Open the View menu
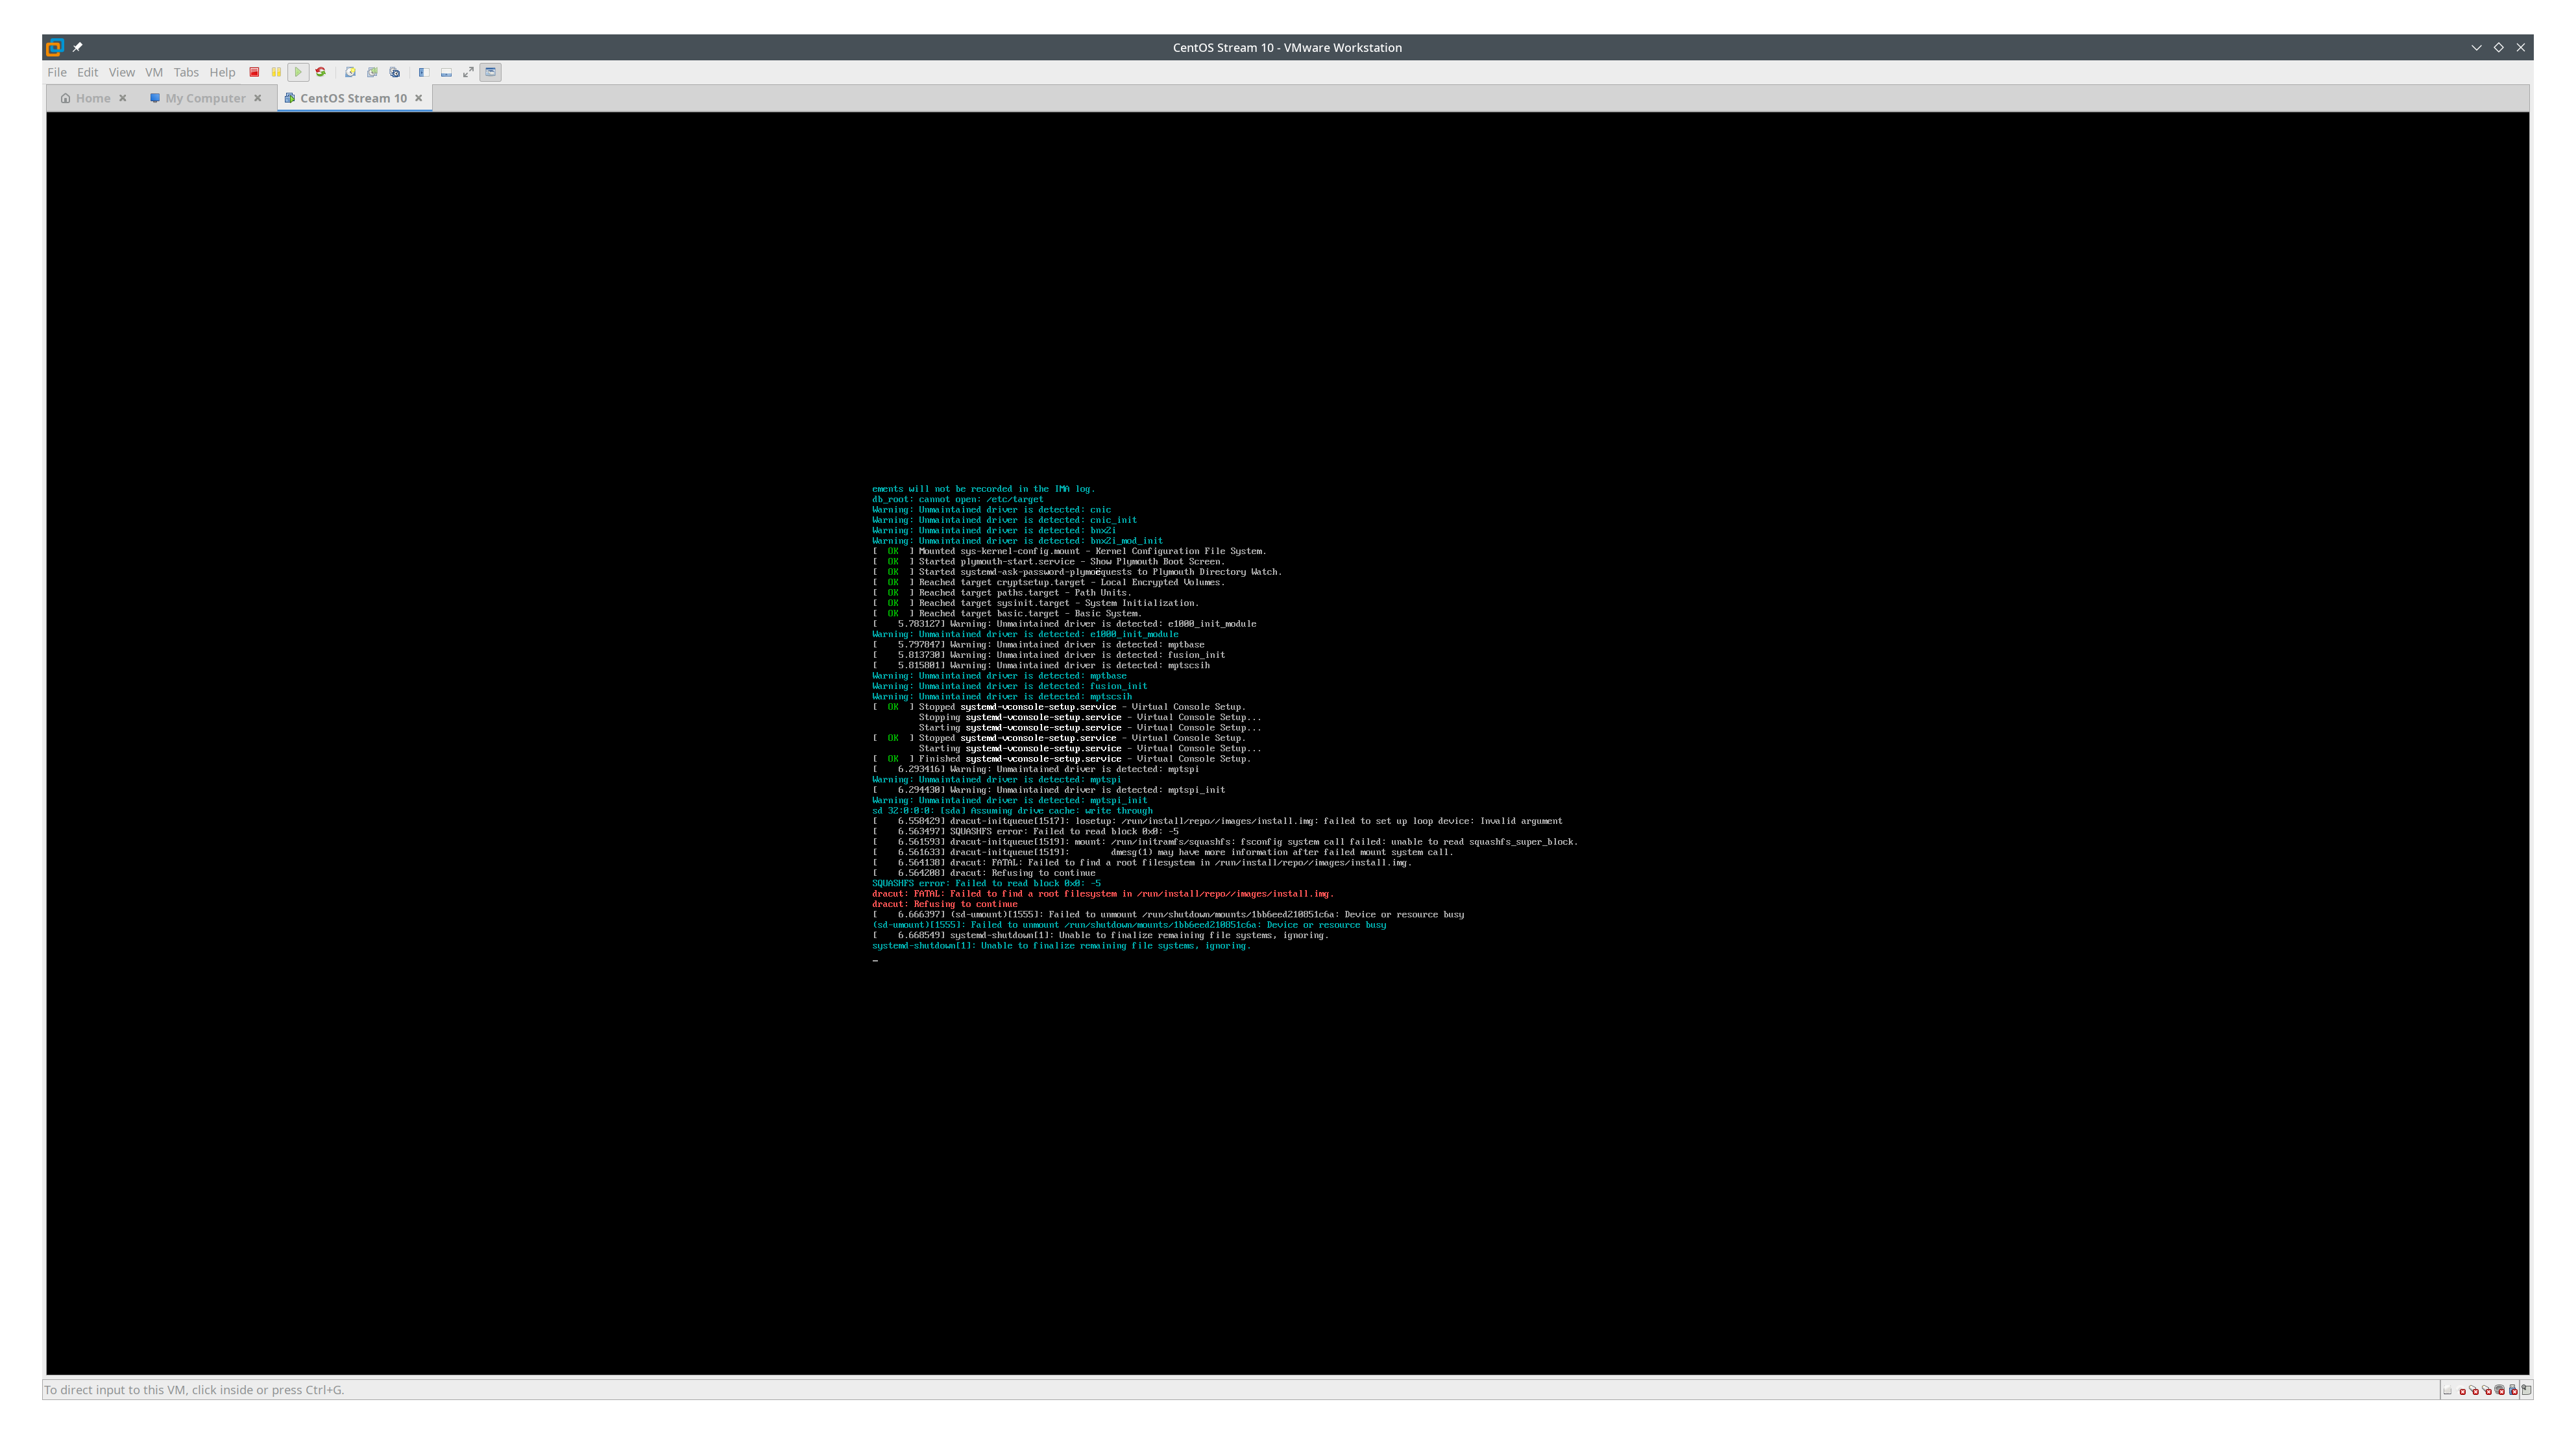 pyautogui.click(x=121, y=72)
